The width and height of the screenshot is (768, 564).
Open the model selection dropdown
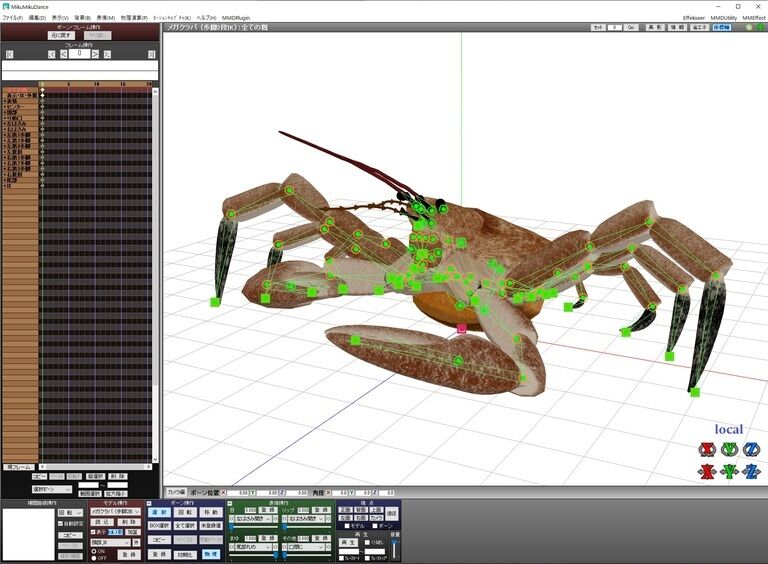tap(116, 511)
